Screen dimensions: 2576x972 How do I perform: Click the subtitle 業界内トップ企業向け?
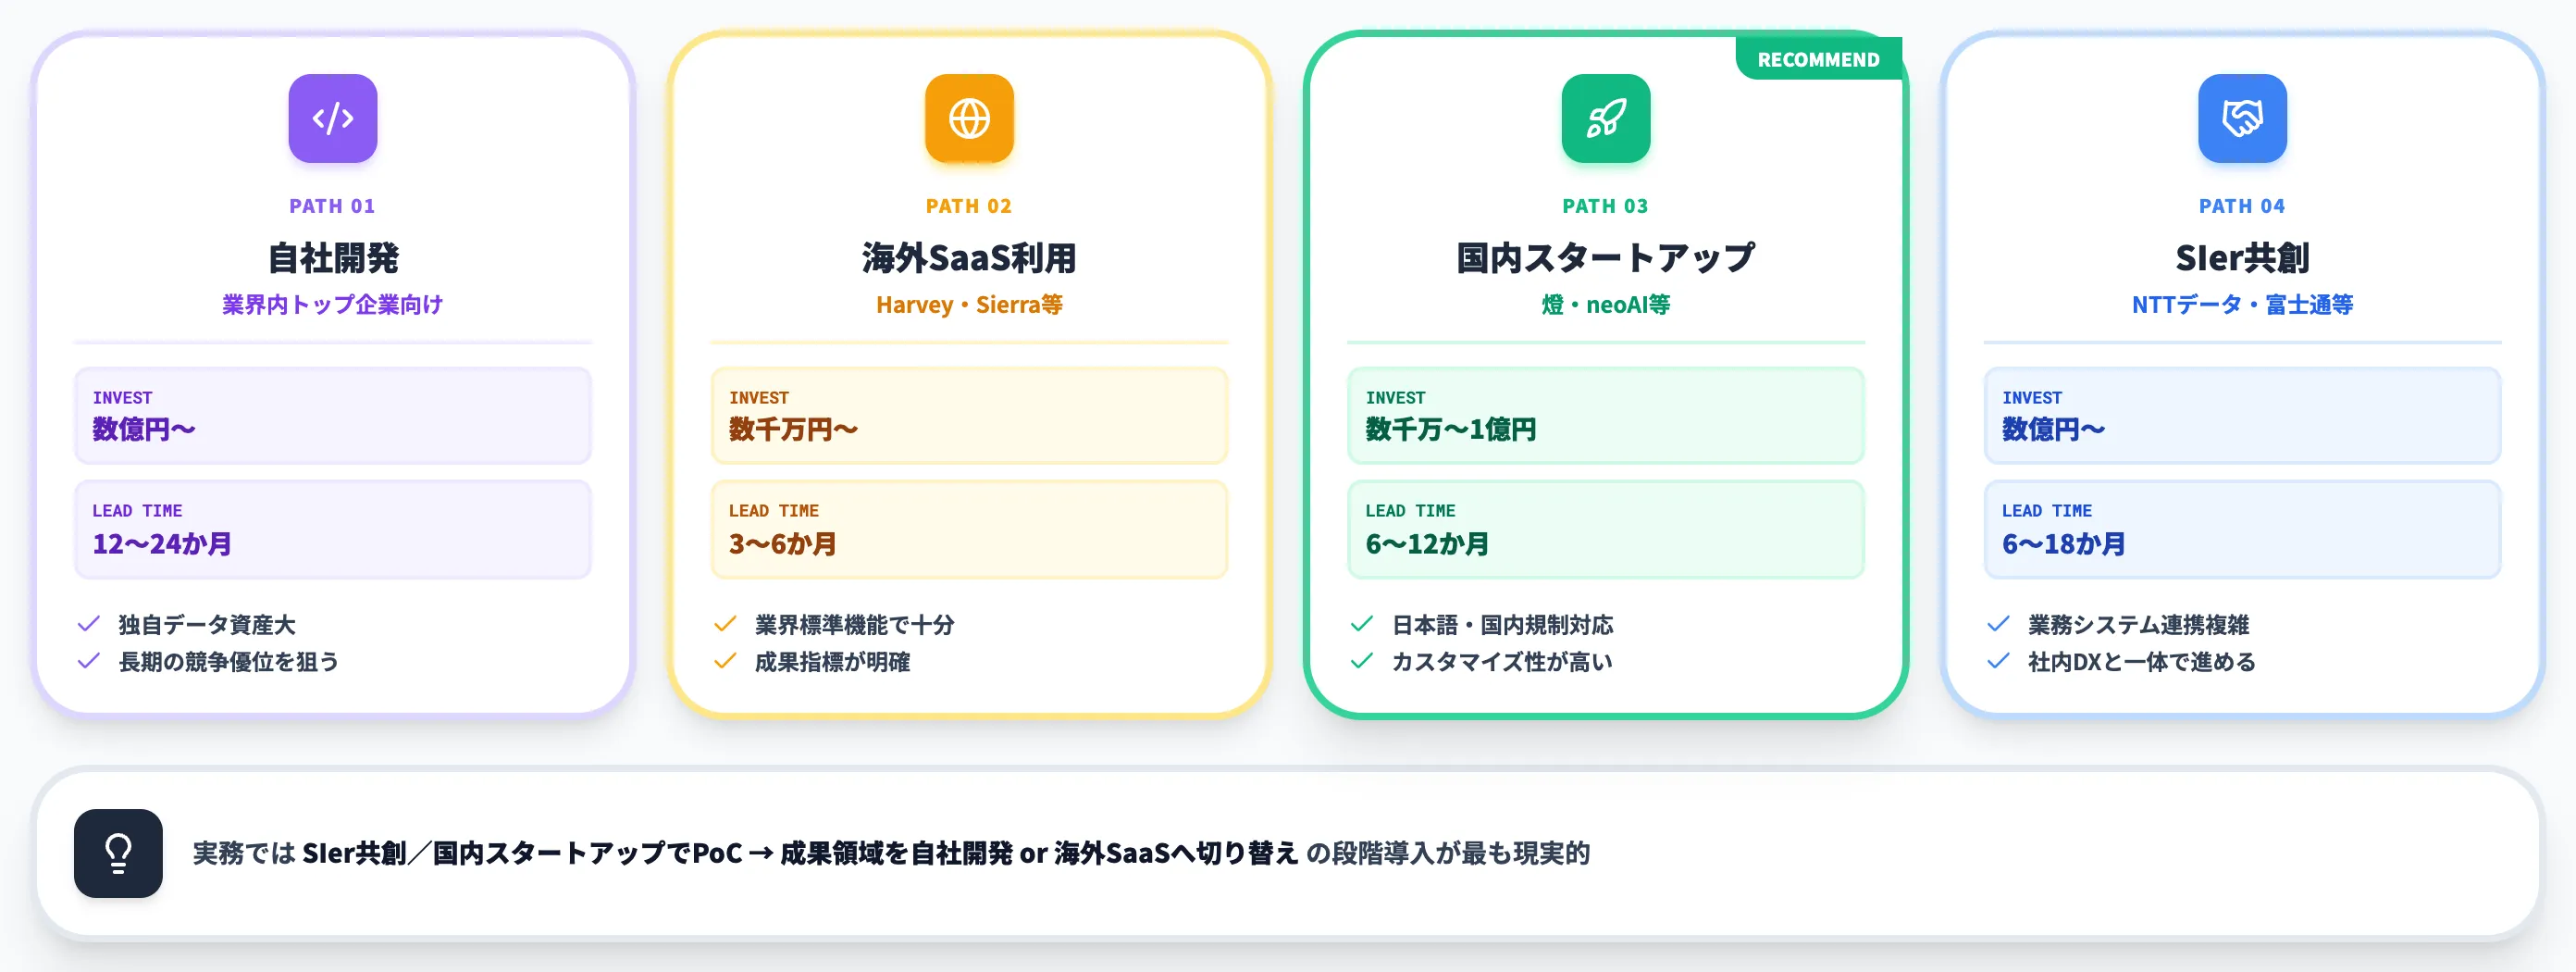333,304
